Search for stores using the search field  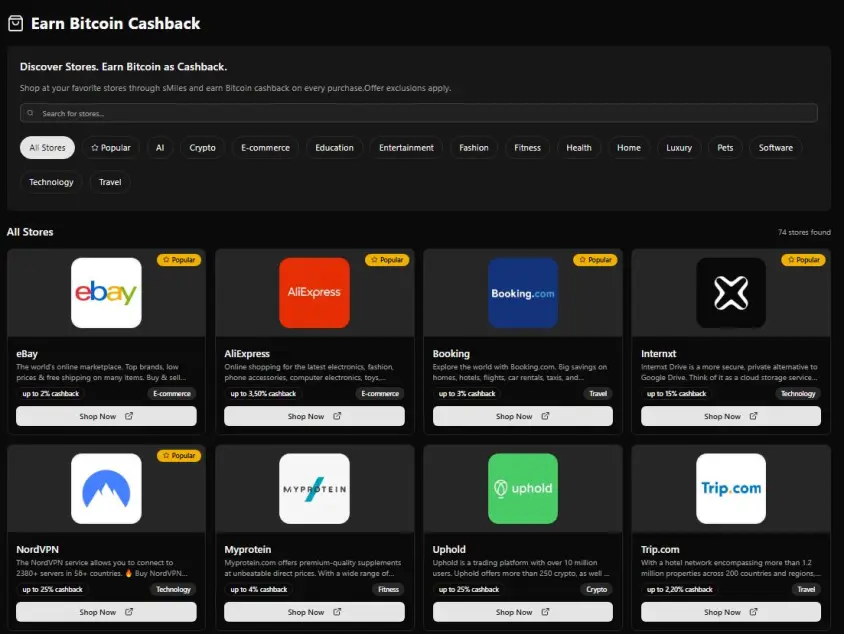point(419,113)
